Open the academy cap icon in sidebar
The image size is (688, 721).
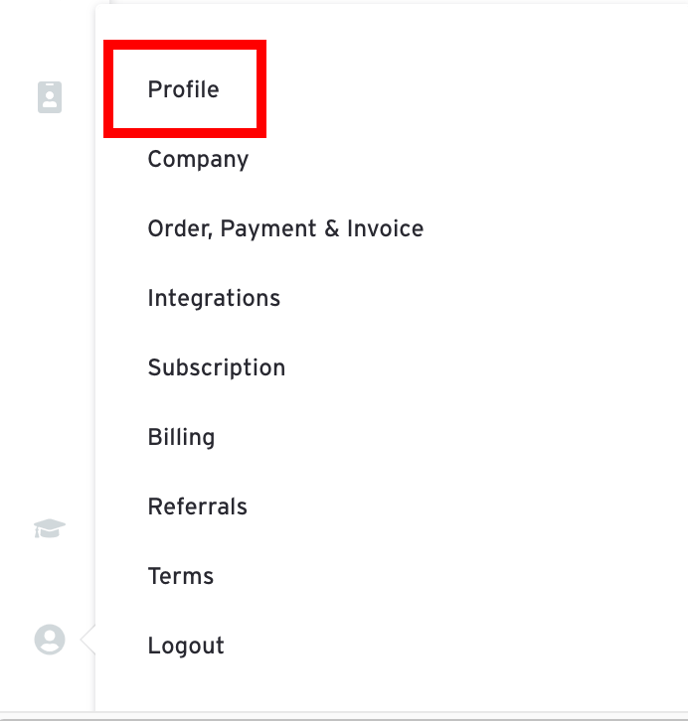click(50, 528)
